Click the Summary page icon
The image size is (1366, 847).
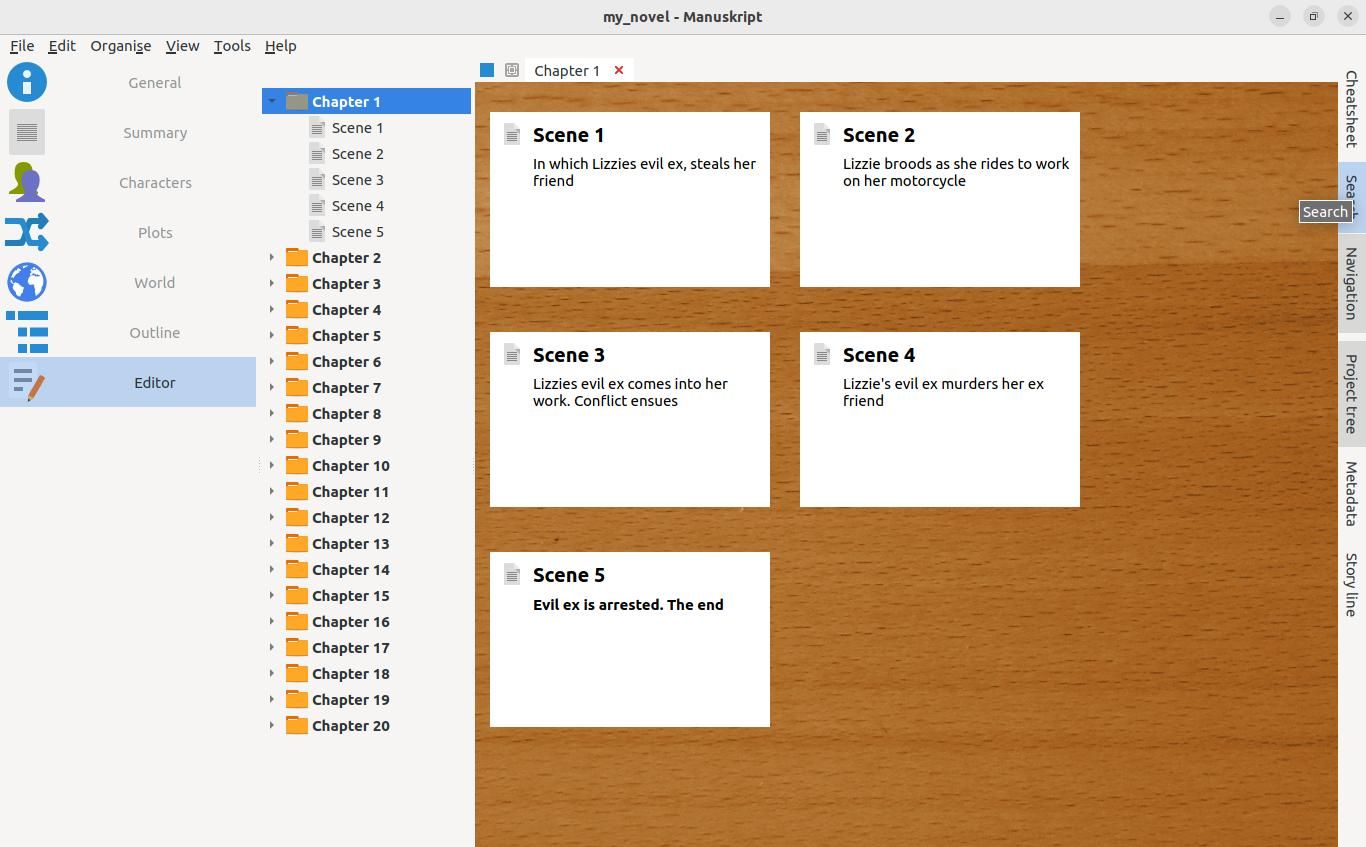(27, 132)
